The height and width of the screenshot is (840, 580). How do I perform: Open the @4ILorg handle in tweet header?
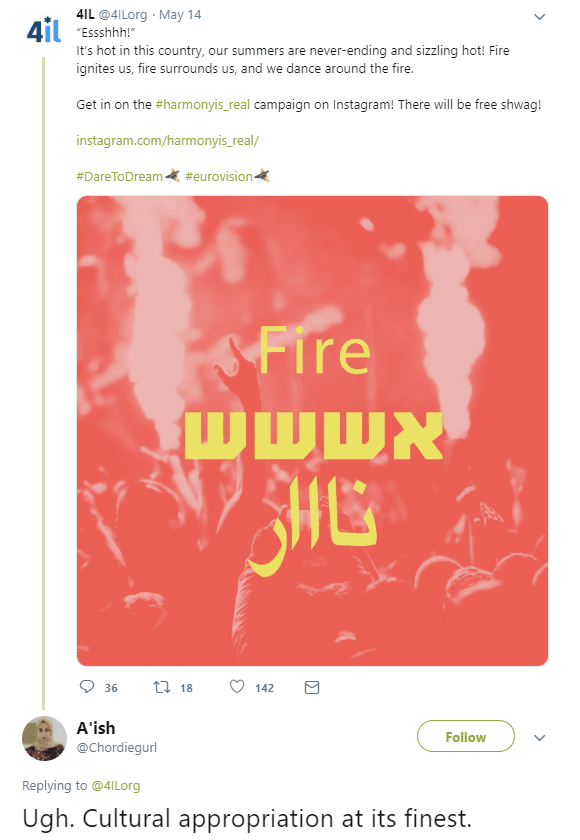123,15
